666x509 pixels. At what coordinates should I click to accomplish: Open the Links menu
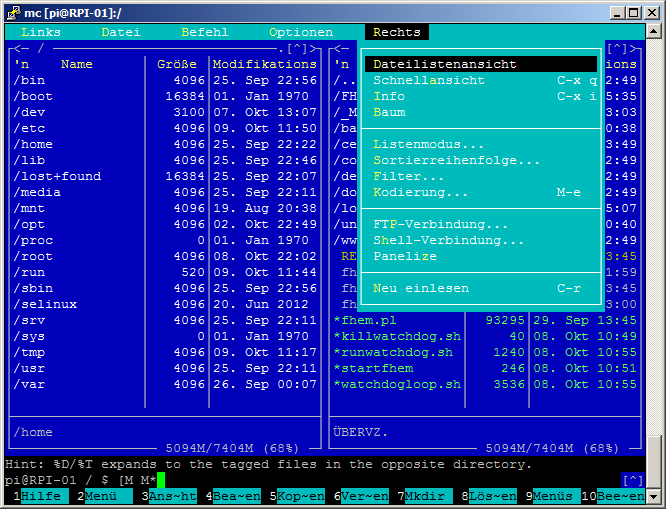tap(40, 32)
